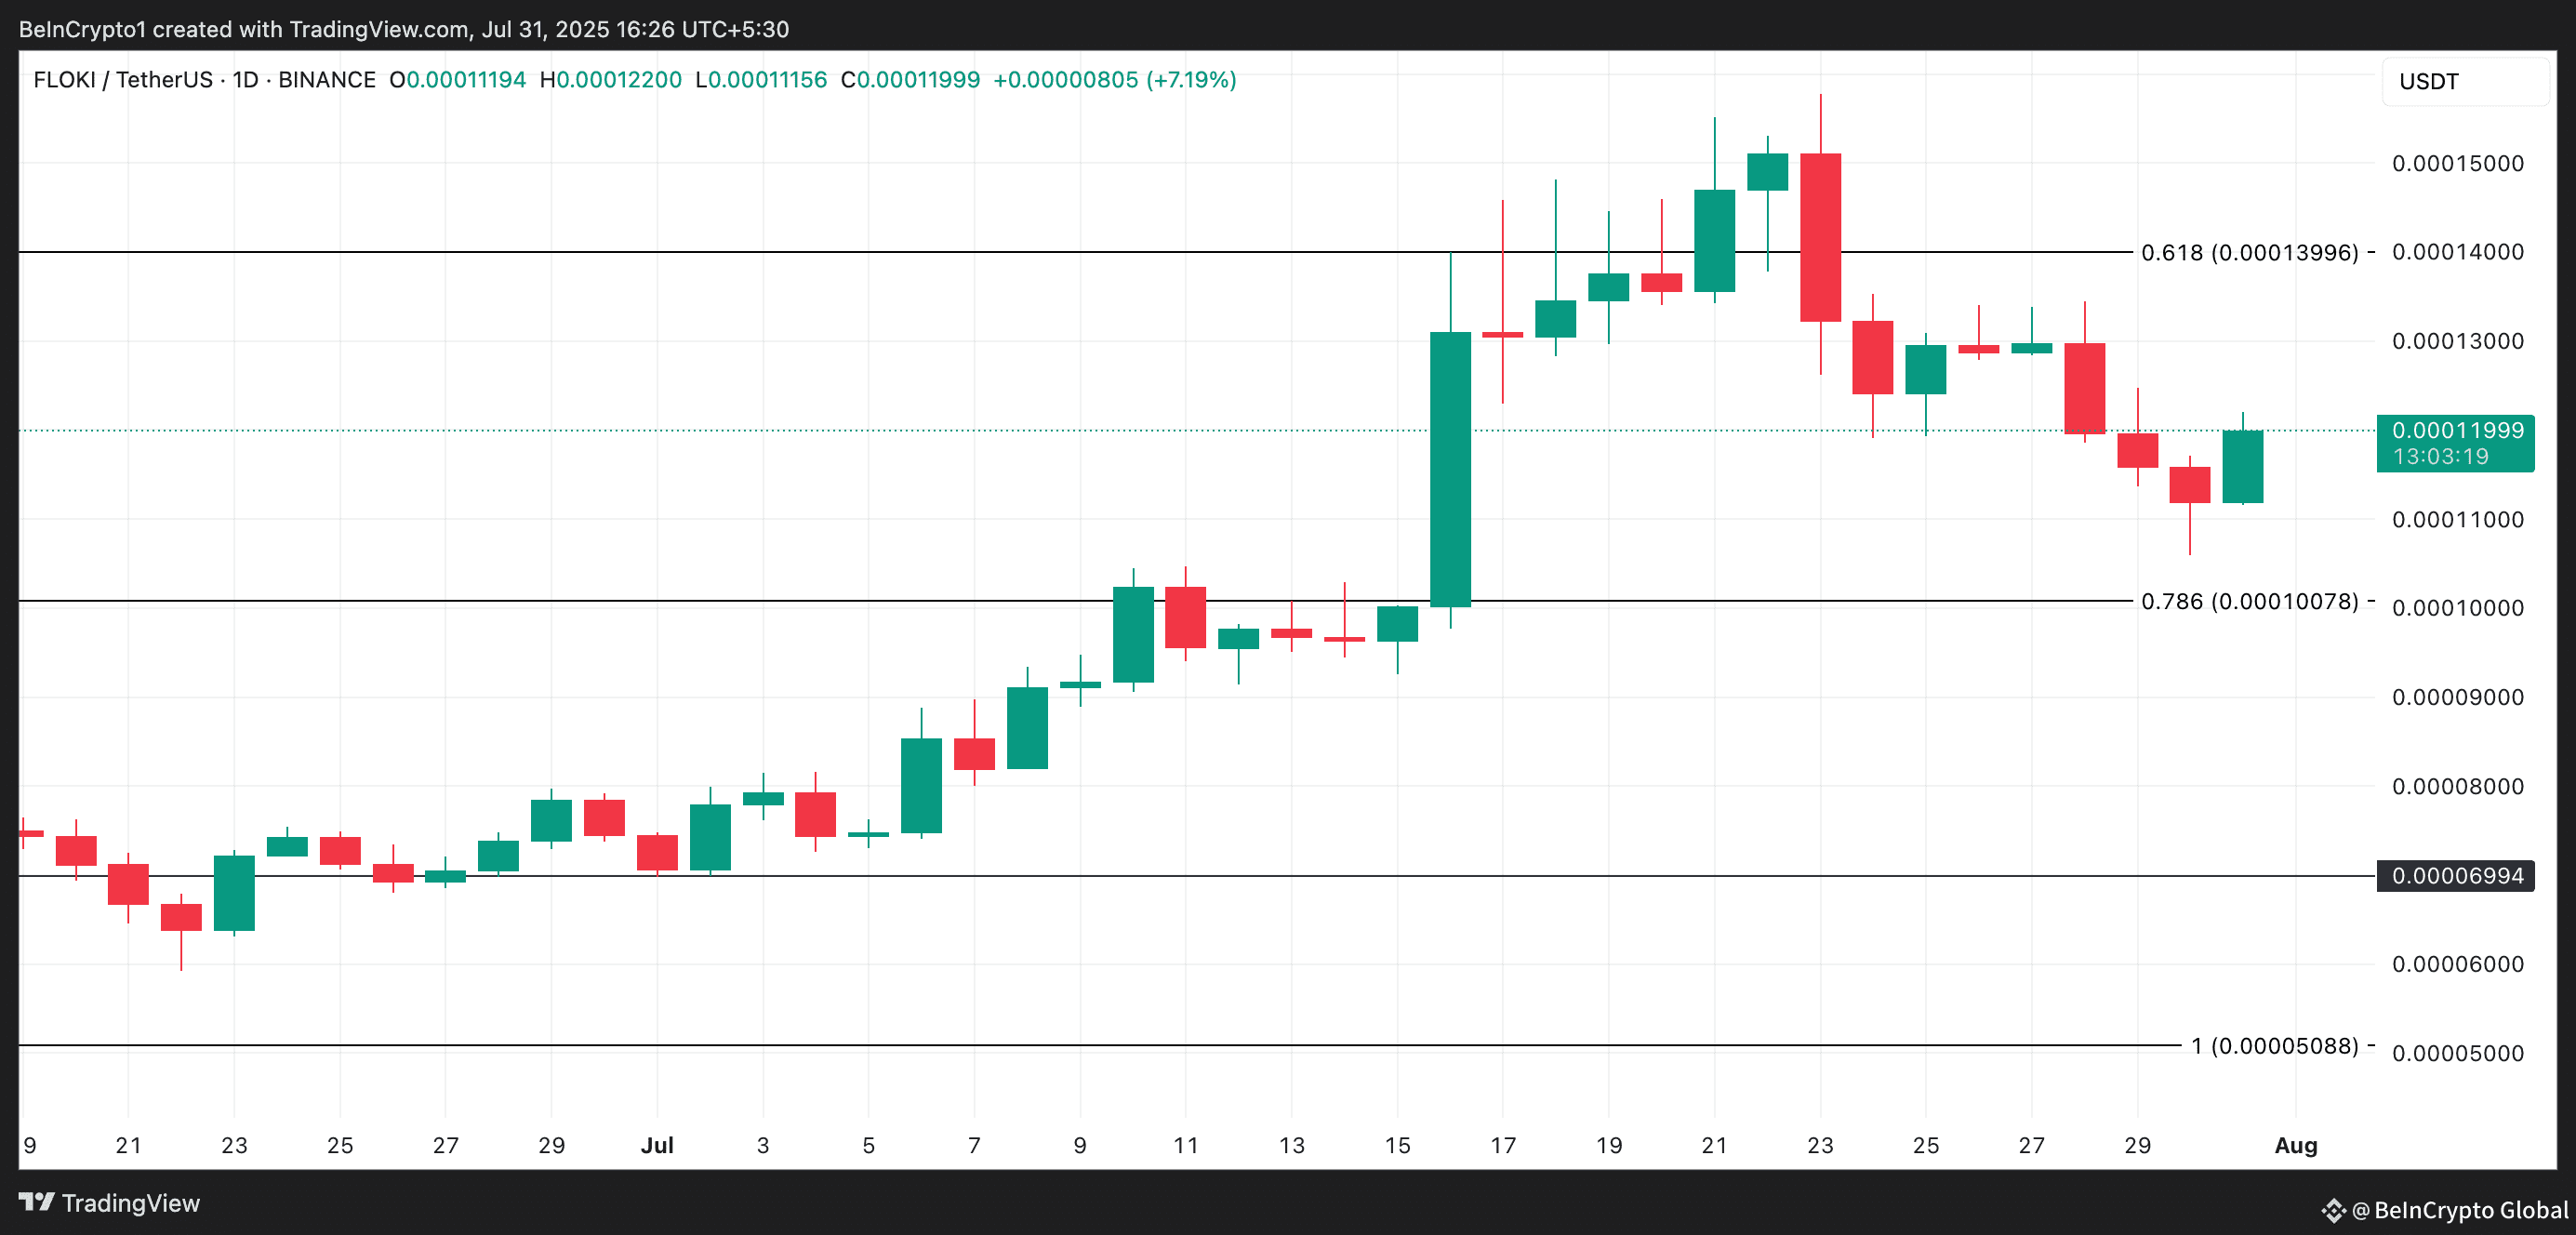Click the BeInCrypto1 created with TradingView.com caption
Viewport: 2576px width, 1235px height.
pyautogui.click(x=404, y=29)
